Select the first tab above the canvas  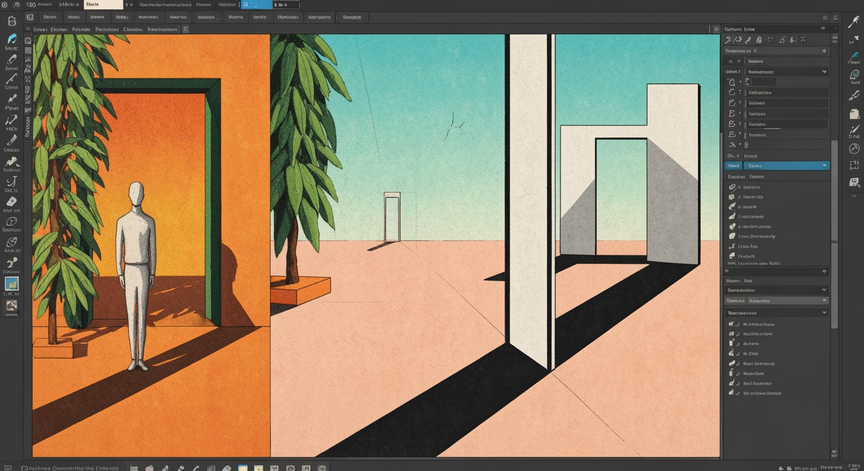coord(40,29)
